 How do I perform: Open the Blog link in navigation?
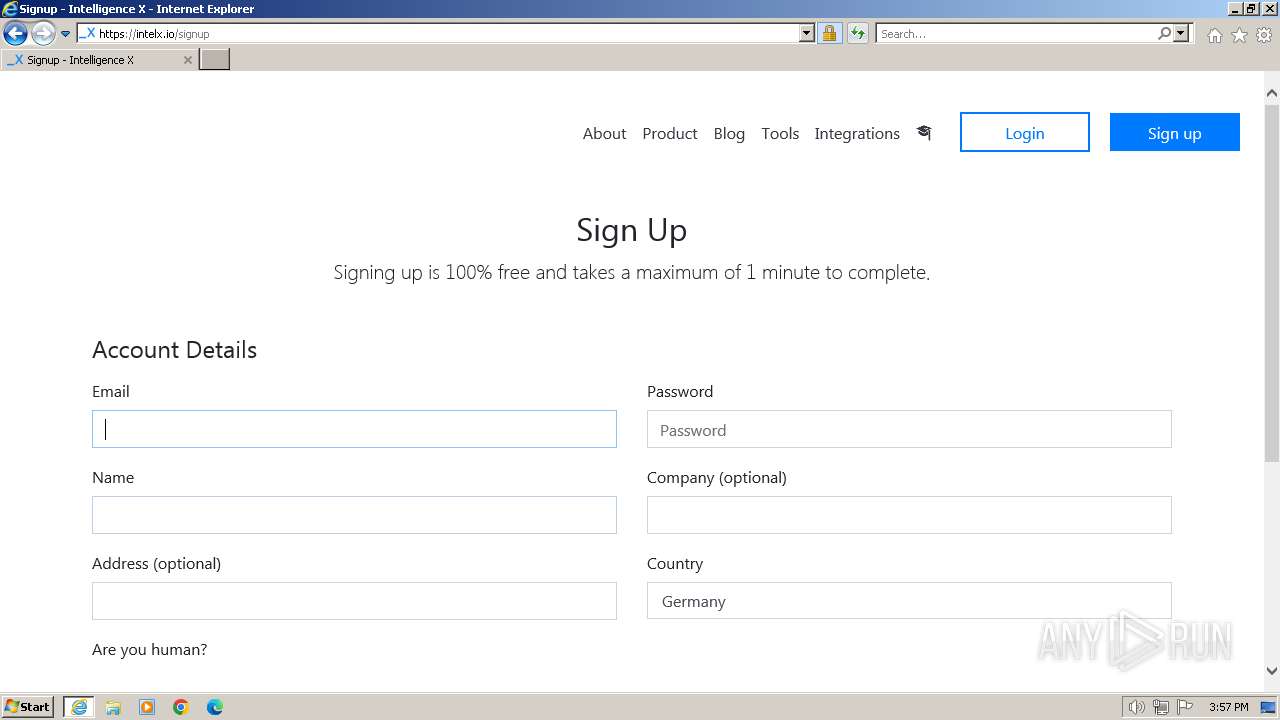(x=729, y=133)
